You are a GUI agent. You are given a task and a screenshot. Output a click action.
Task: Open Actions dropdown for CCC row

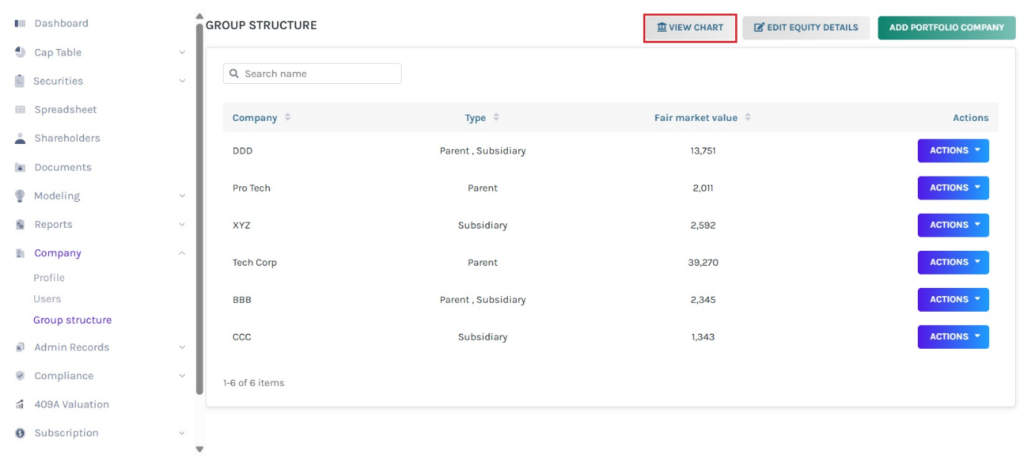coord(952,337)
